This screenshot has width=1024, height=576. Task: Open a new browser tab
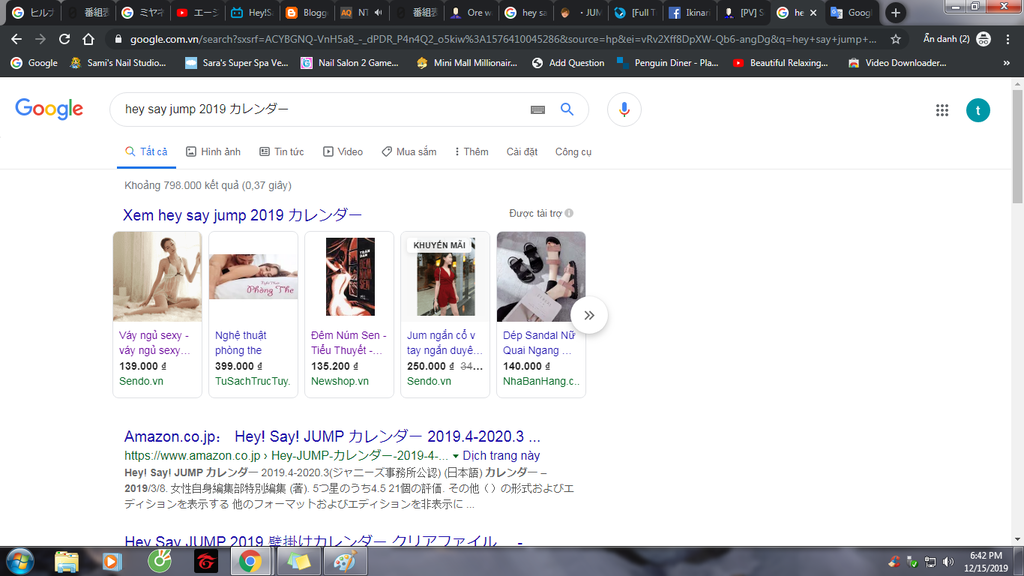click(x=895, y=12)
